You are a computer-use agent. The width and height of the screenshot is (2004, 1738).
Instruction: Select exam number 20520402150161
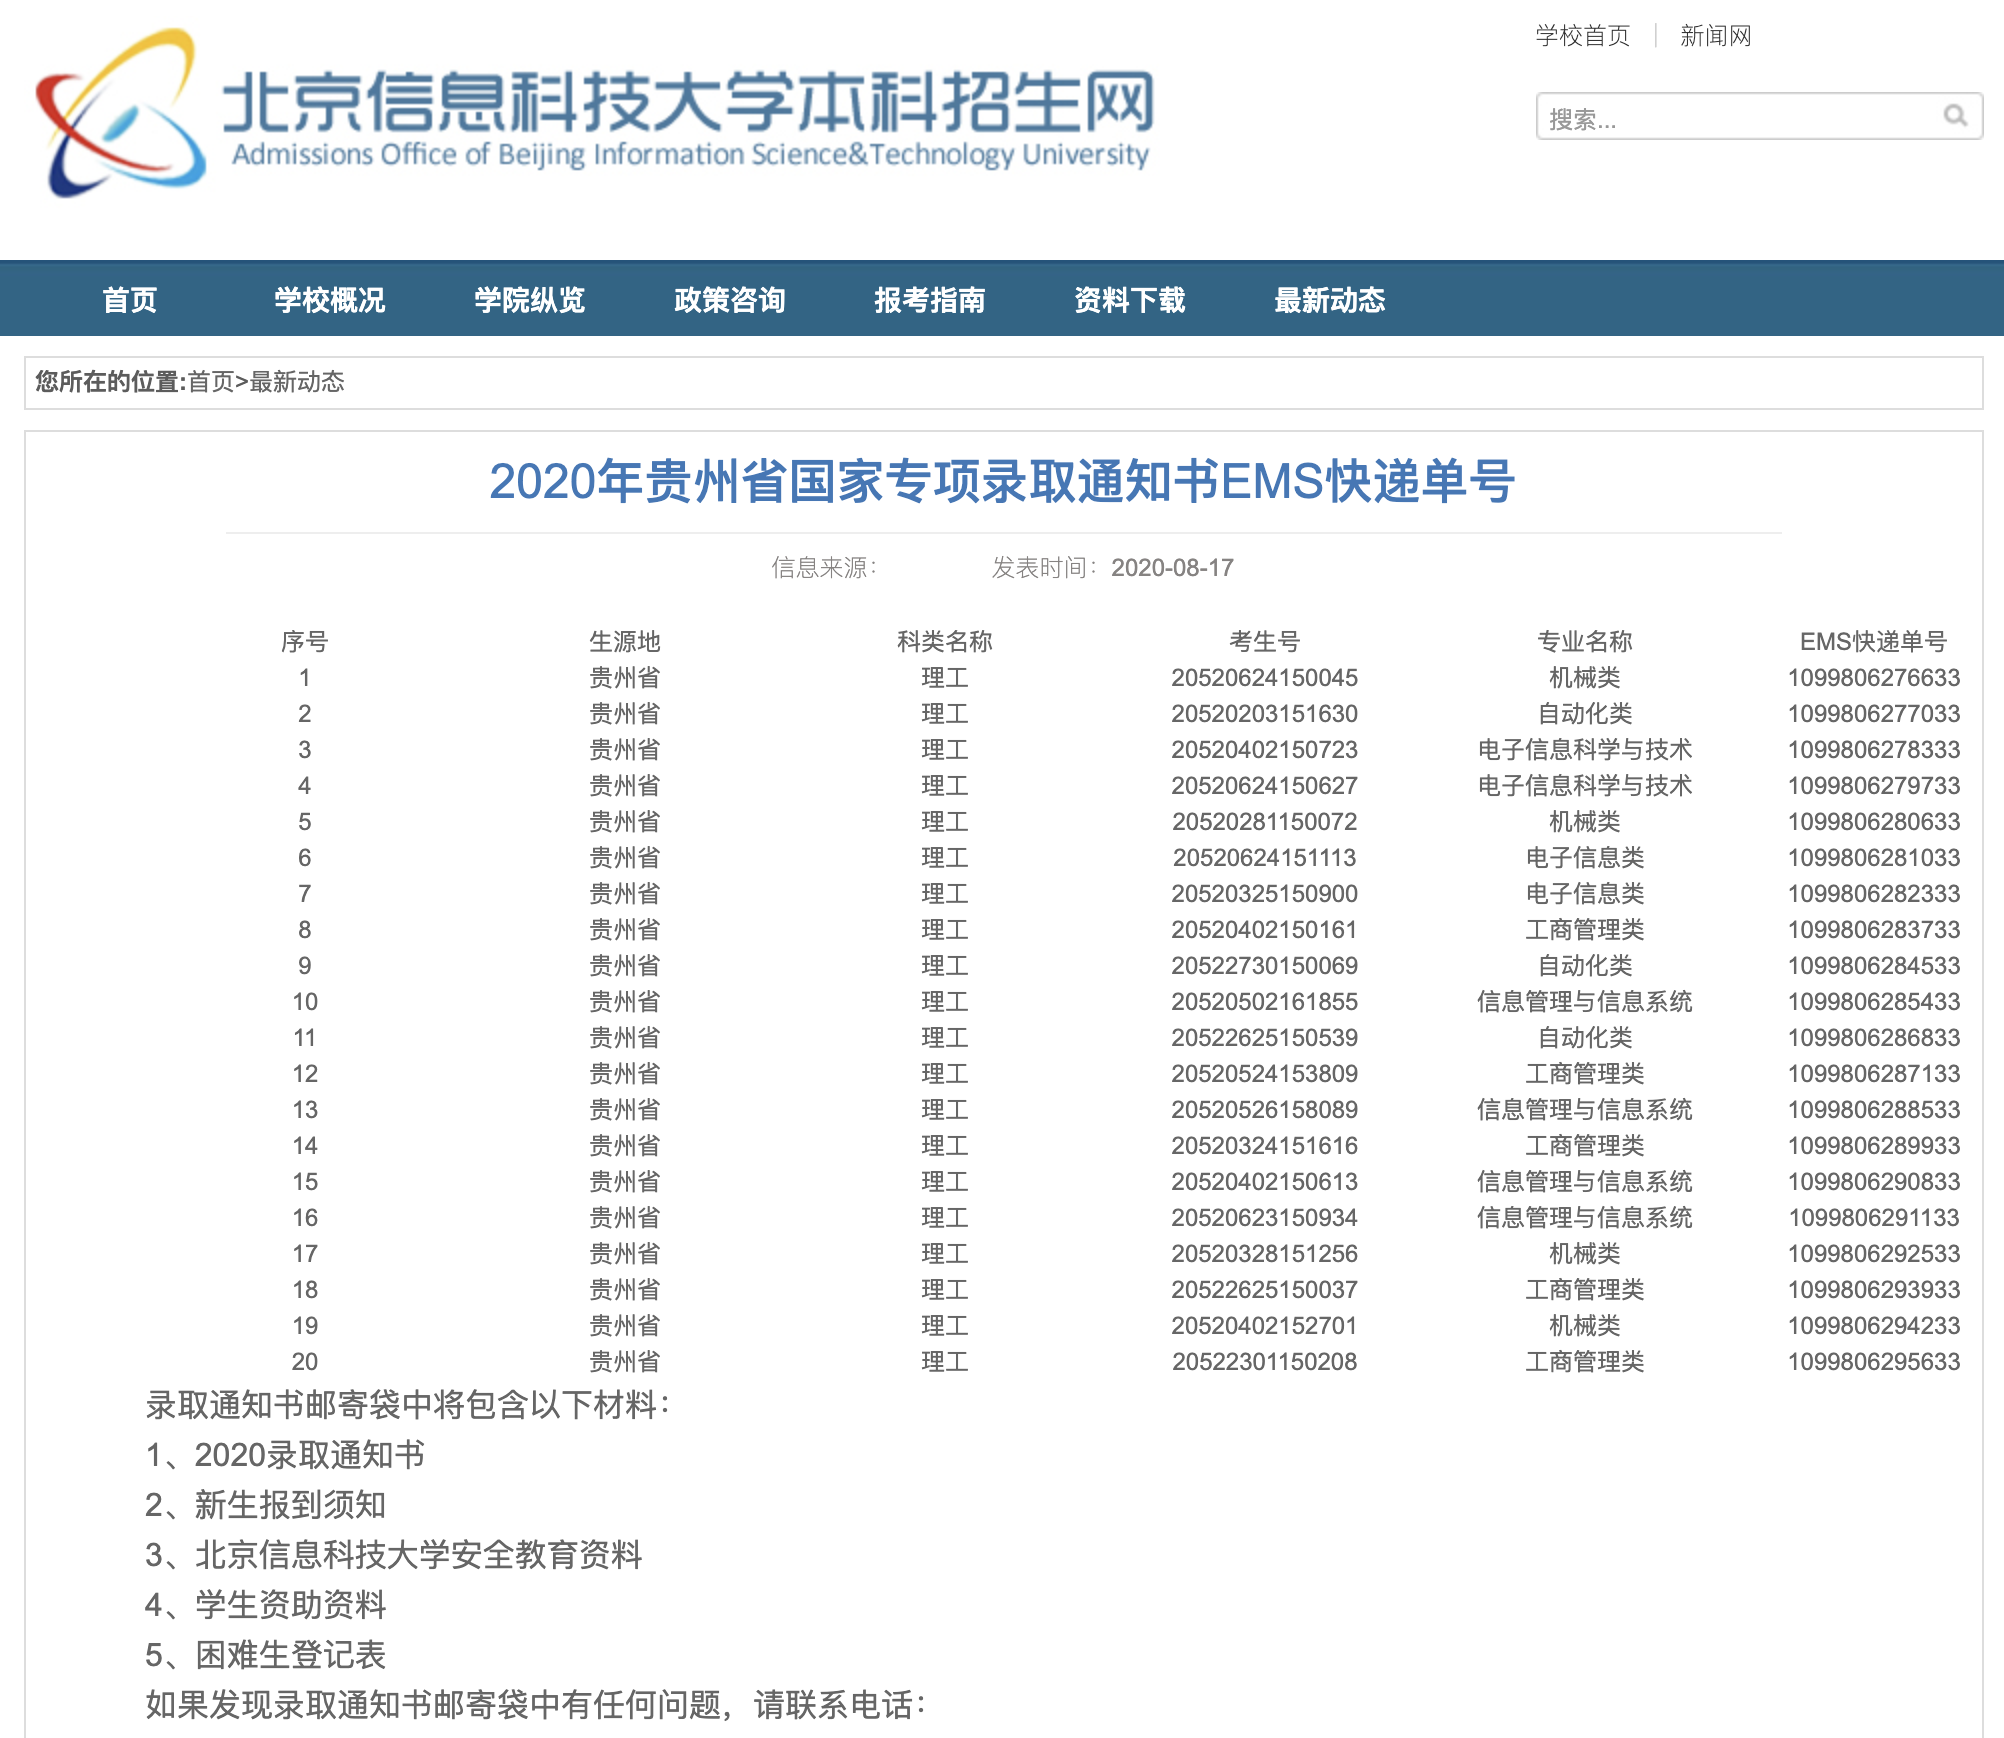tap(1265, 929)
